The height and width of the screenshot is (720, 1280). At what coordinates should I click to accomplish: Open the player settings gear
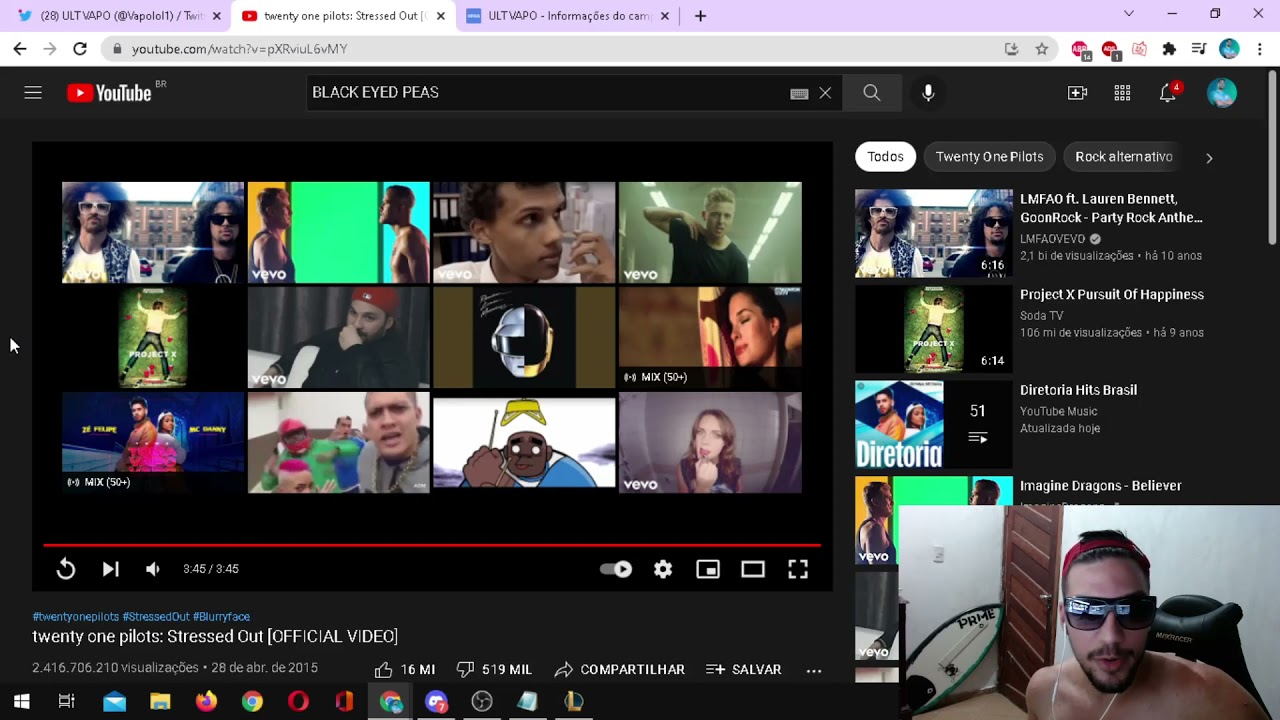pyautogui.click(x=663, y=569)
